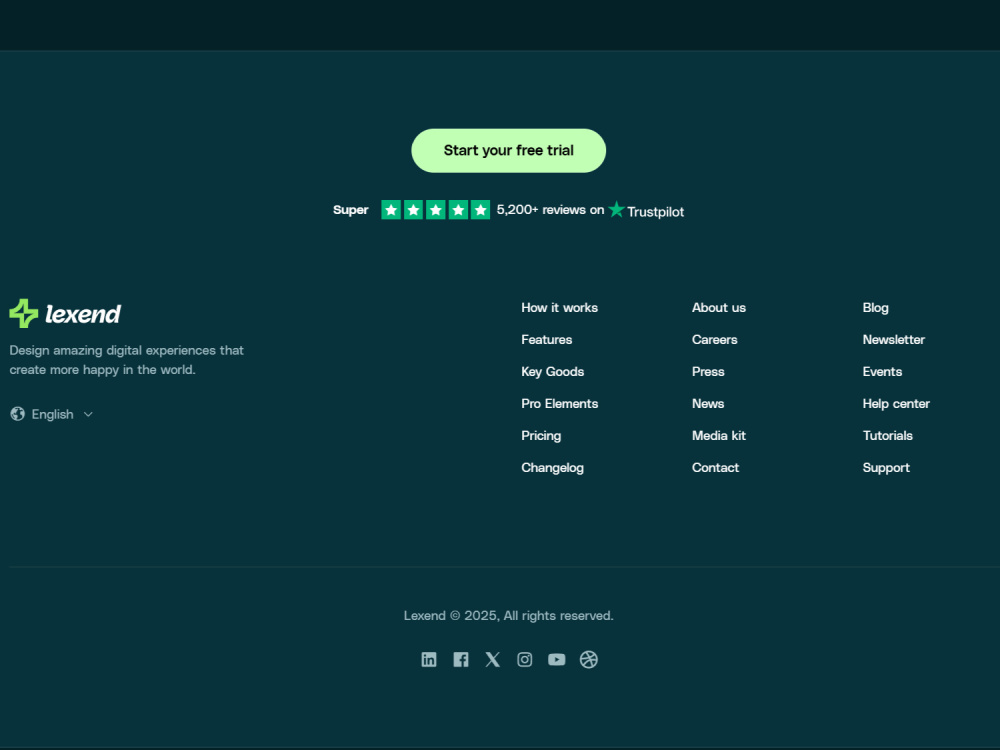The image size is (1000, 750).
Task: Download via Media kit link
Action: [719, 436]
